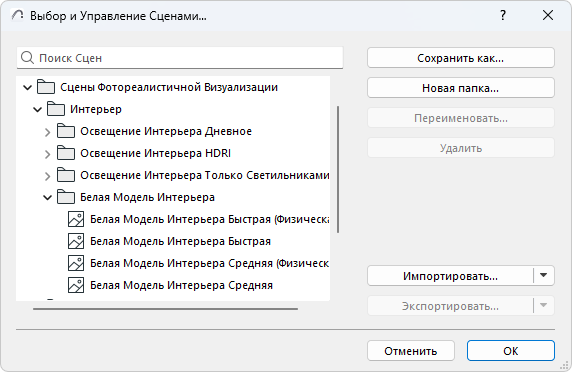The height and width of the screenshot is (372, 572).
Task: Expand Освещение Интерьера Дневное folder
Action: [47, 132]
